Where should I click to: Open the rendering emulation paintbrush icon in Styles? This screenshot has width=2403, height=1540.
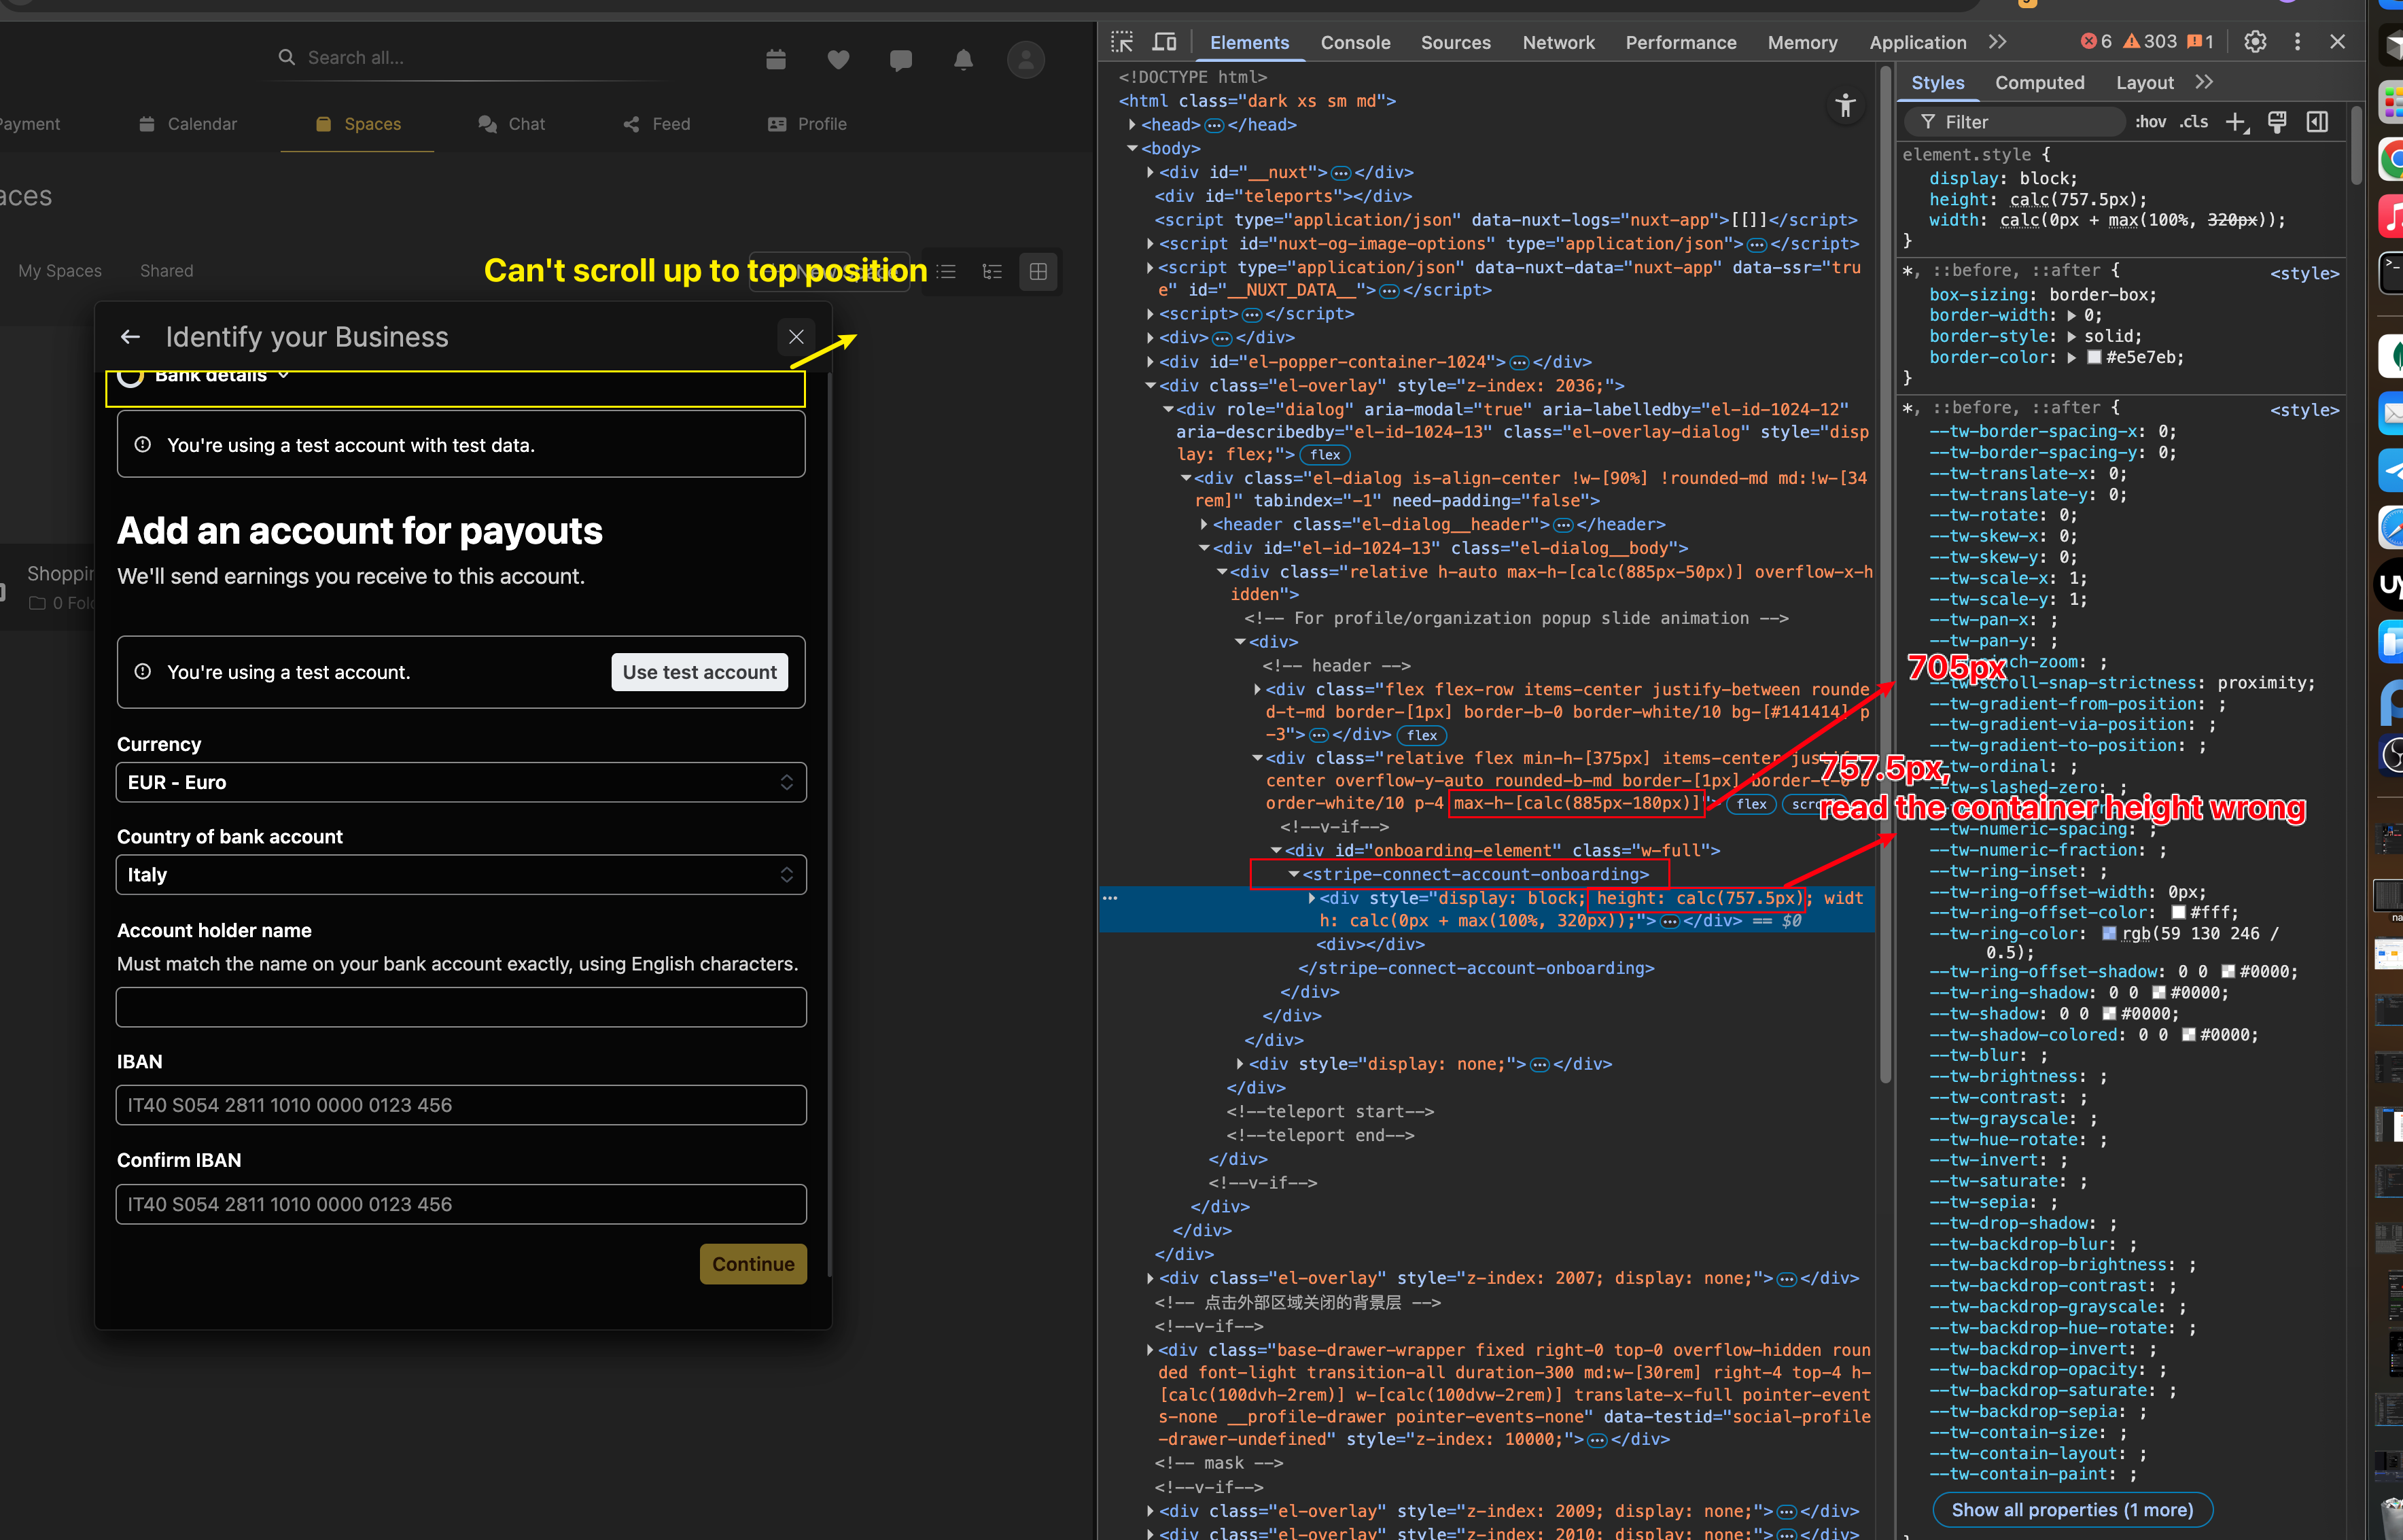(x=2277, y=122)
